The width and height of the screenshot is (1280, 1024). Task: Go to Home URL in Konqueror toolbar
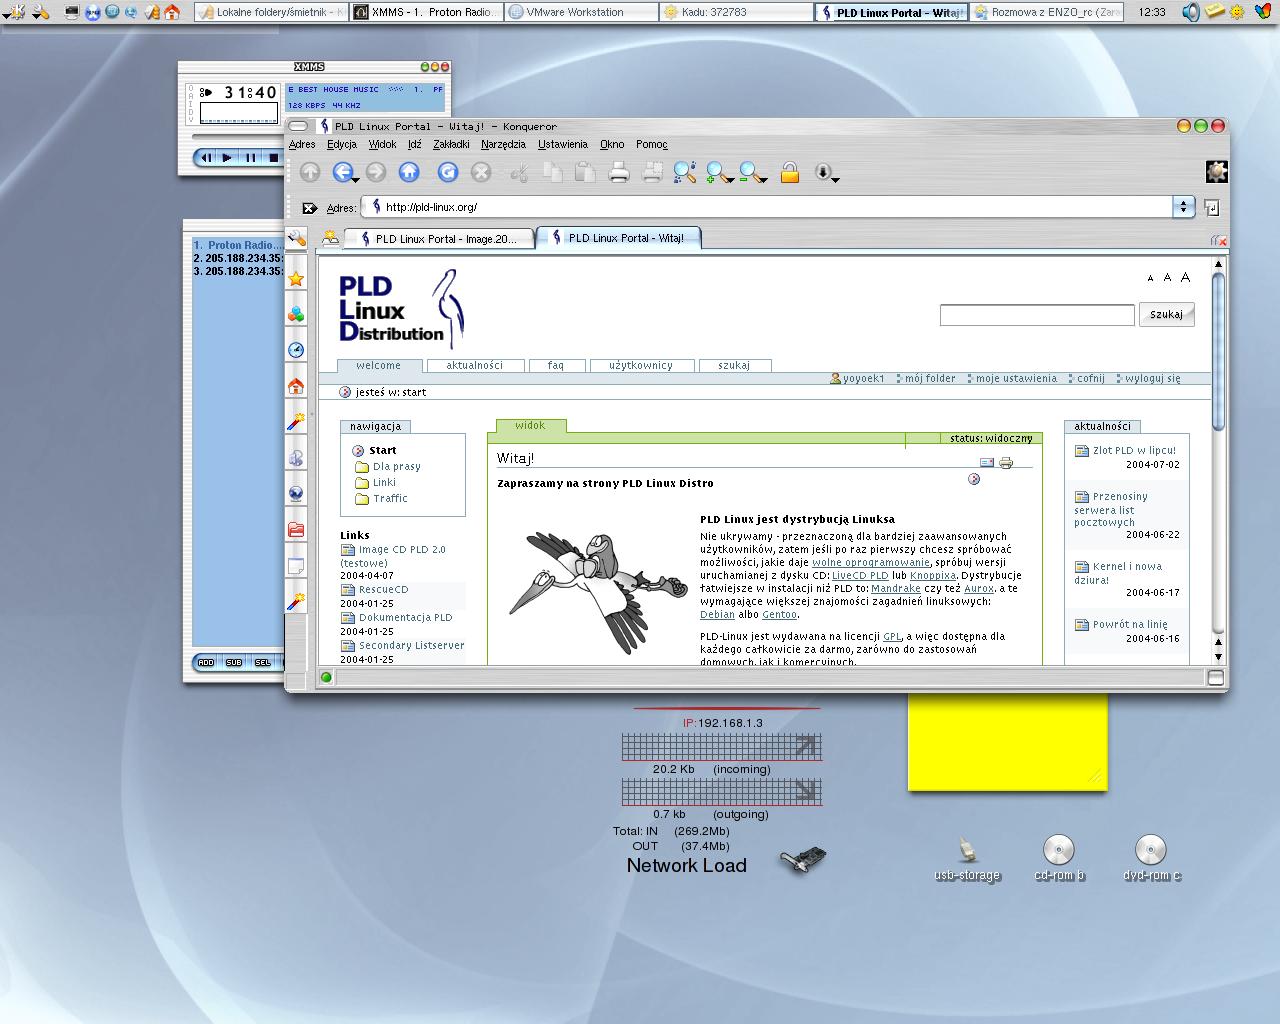coord(409,172)
